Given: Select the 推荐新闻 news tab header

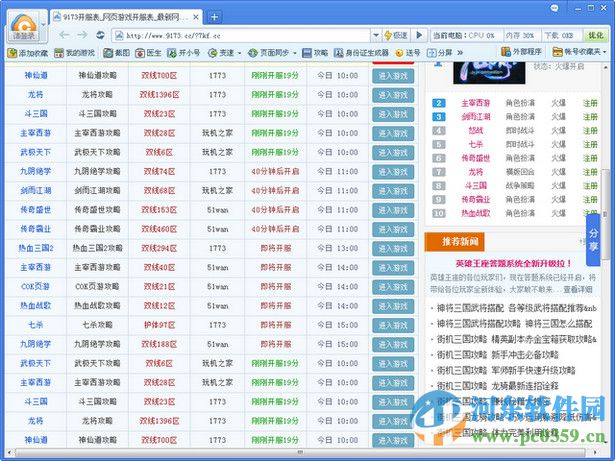Looking at the screenshot, I should [454, 242].
